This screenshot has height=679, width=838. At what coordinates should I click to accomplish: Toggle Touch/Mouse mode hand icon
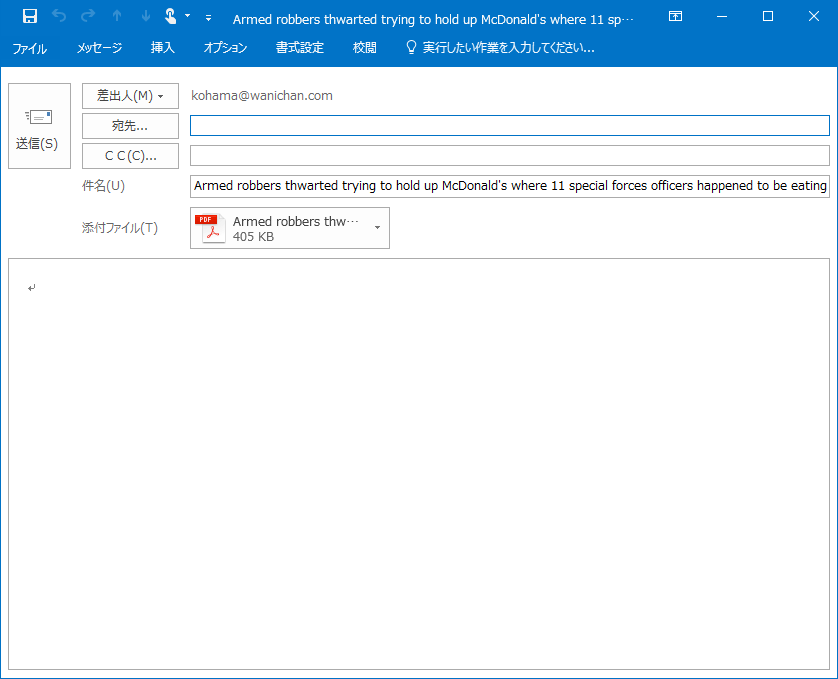click(x=170, y=17)
